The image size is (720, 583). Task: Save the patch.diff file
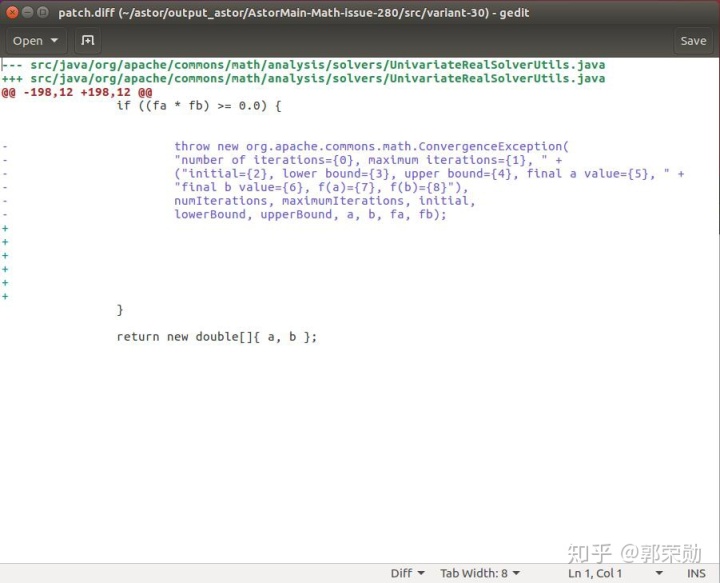pyautogui.click(x=693, y=41)
